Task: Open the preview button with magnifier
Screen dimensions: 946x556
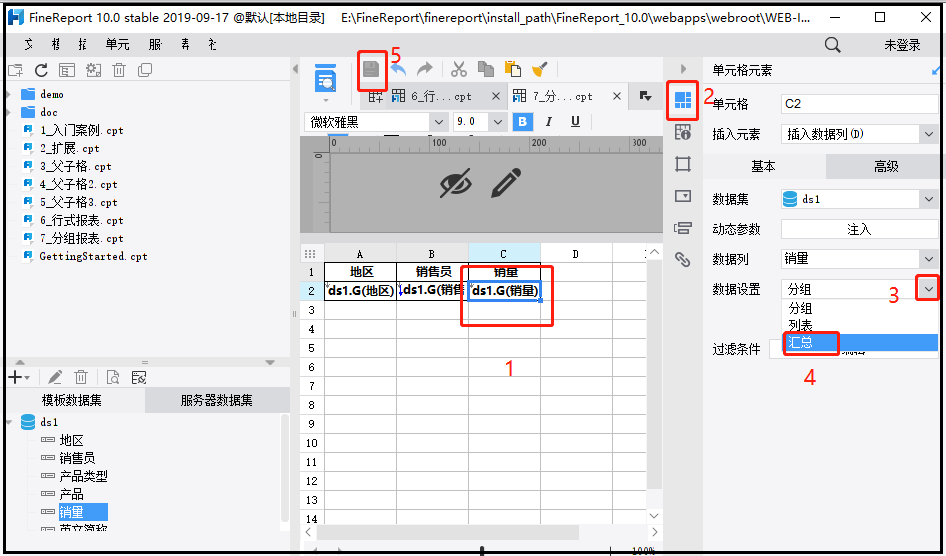Action: [x=326, y=80]
